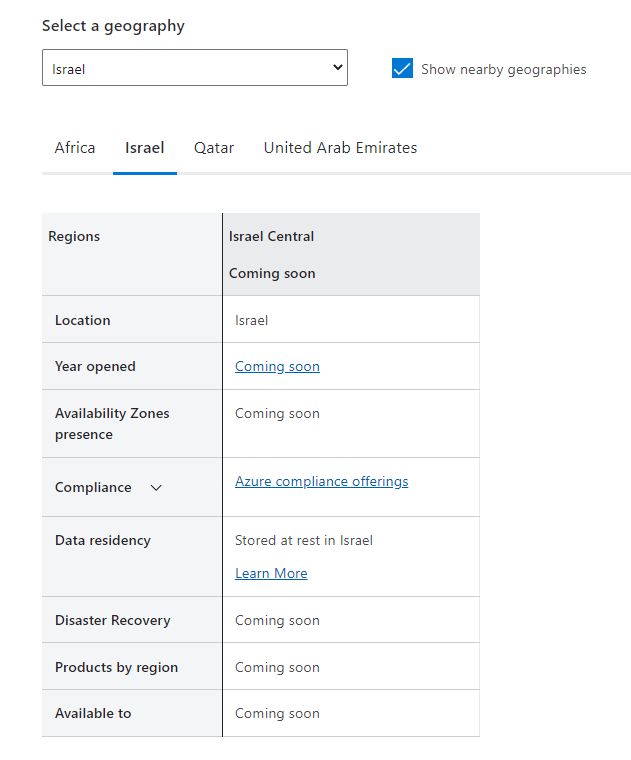Open the Qatar tab
The image size is (631, 760).
click(x=214, y=147)
